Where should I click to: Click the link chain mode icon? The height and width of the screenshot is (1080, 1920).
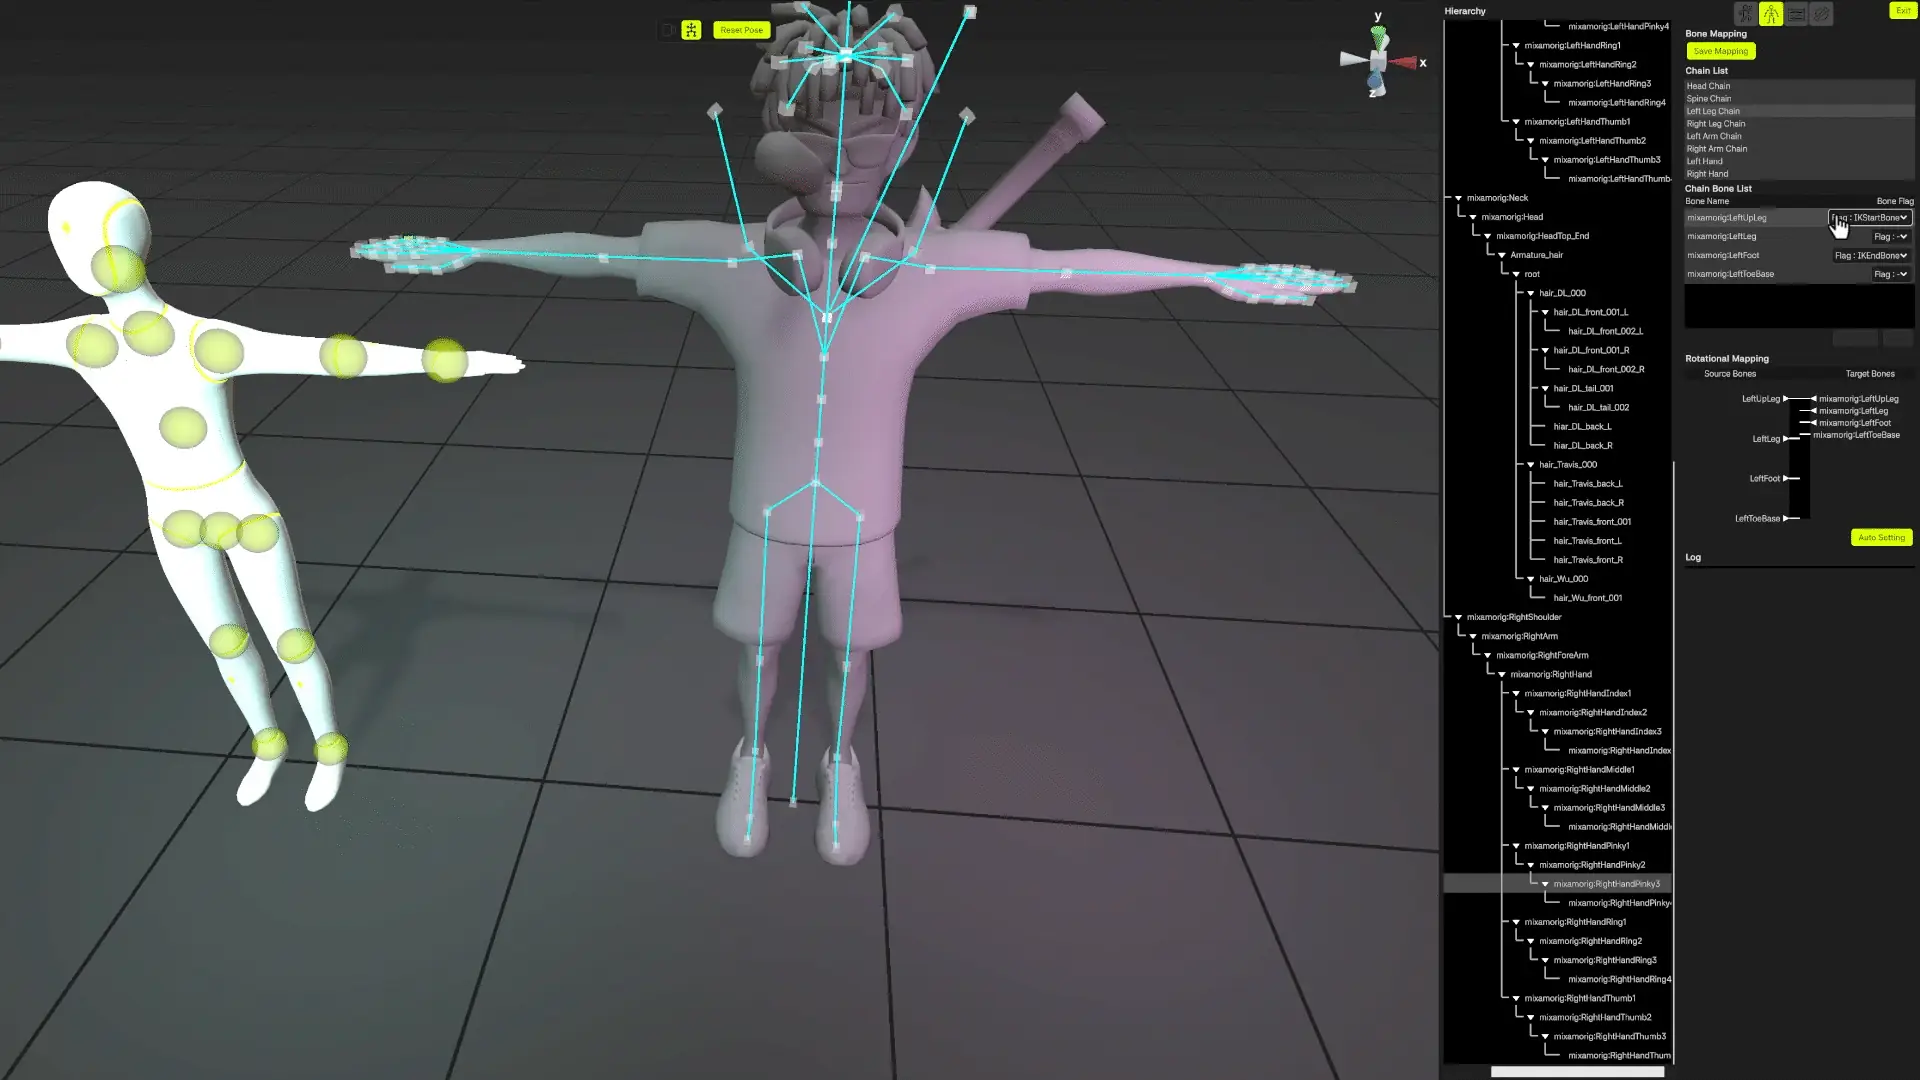click(x=1821, y=14)
